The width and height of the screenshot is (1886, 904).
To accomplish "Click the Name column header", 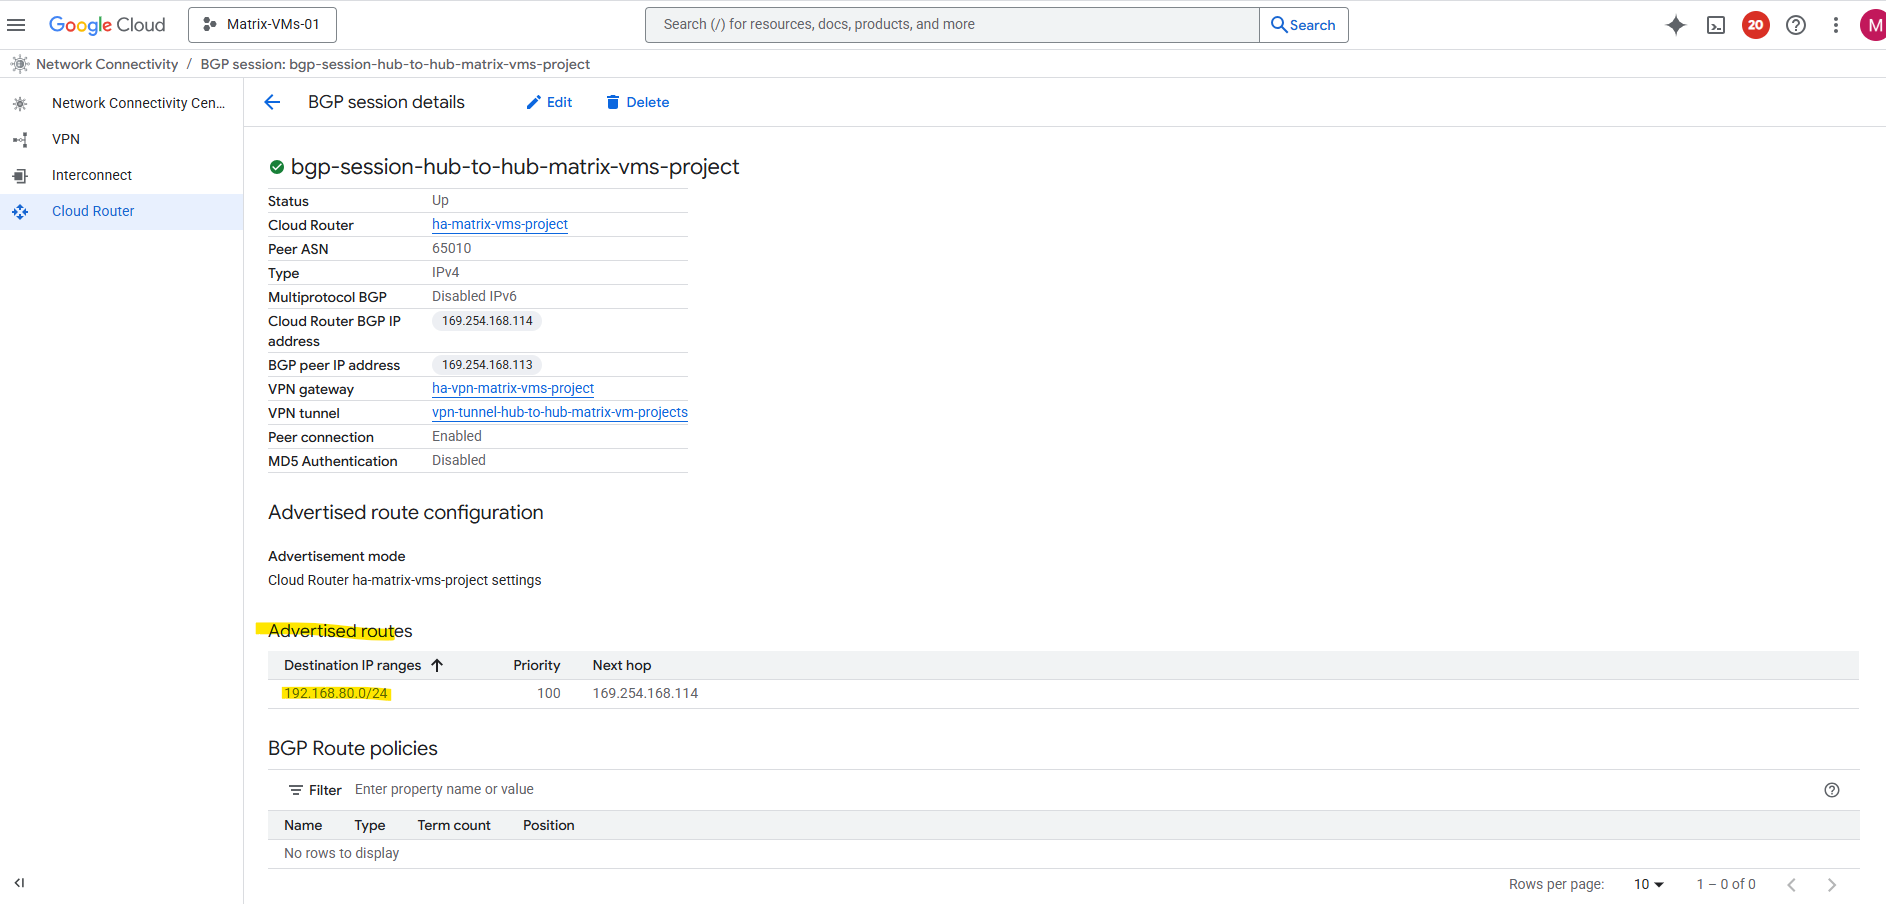I will [x=303, y=825].
